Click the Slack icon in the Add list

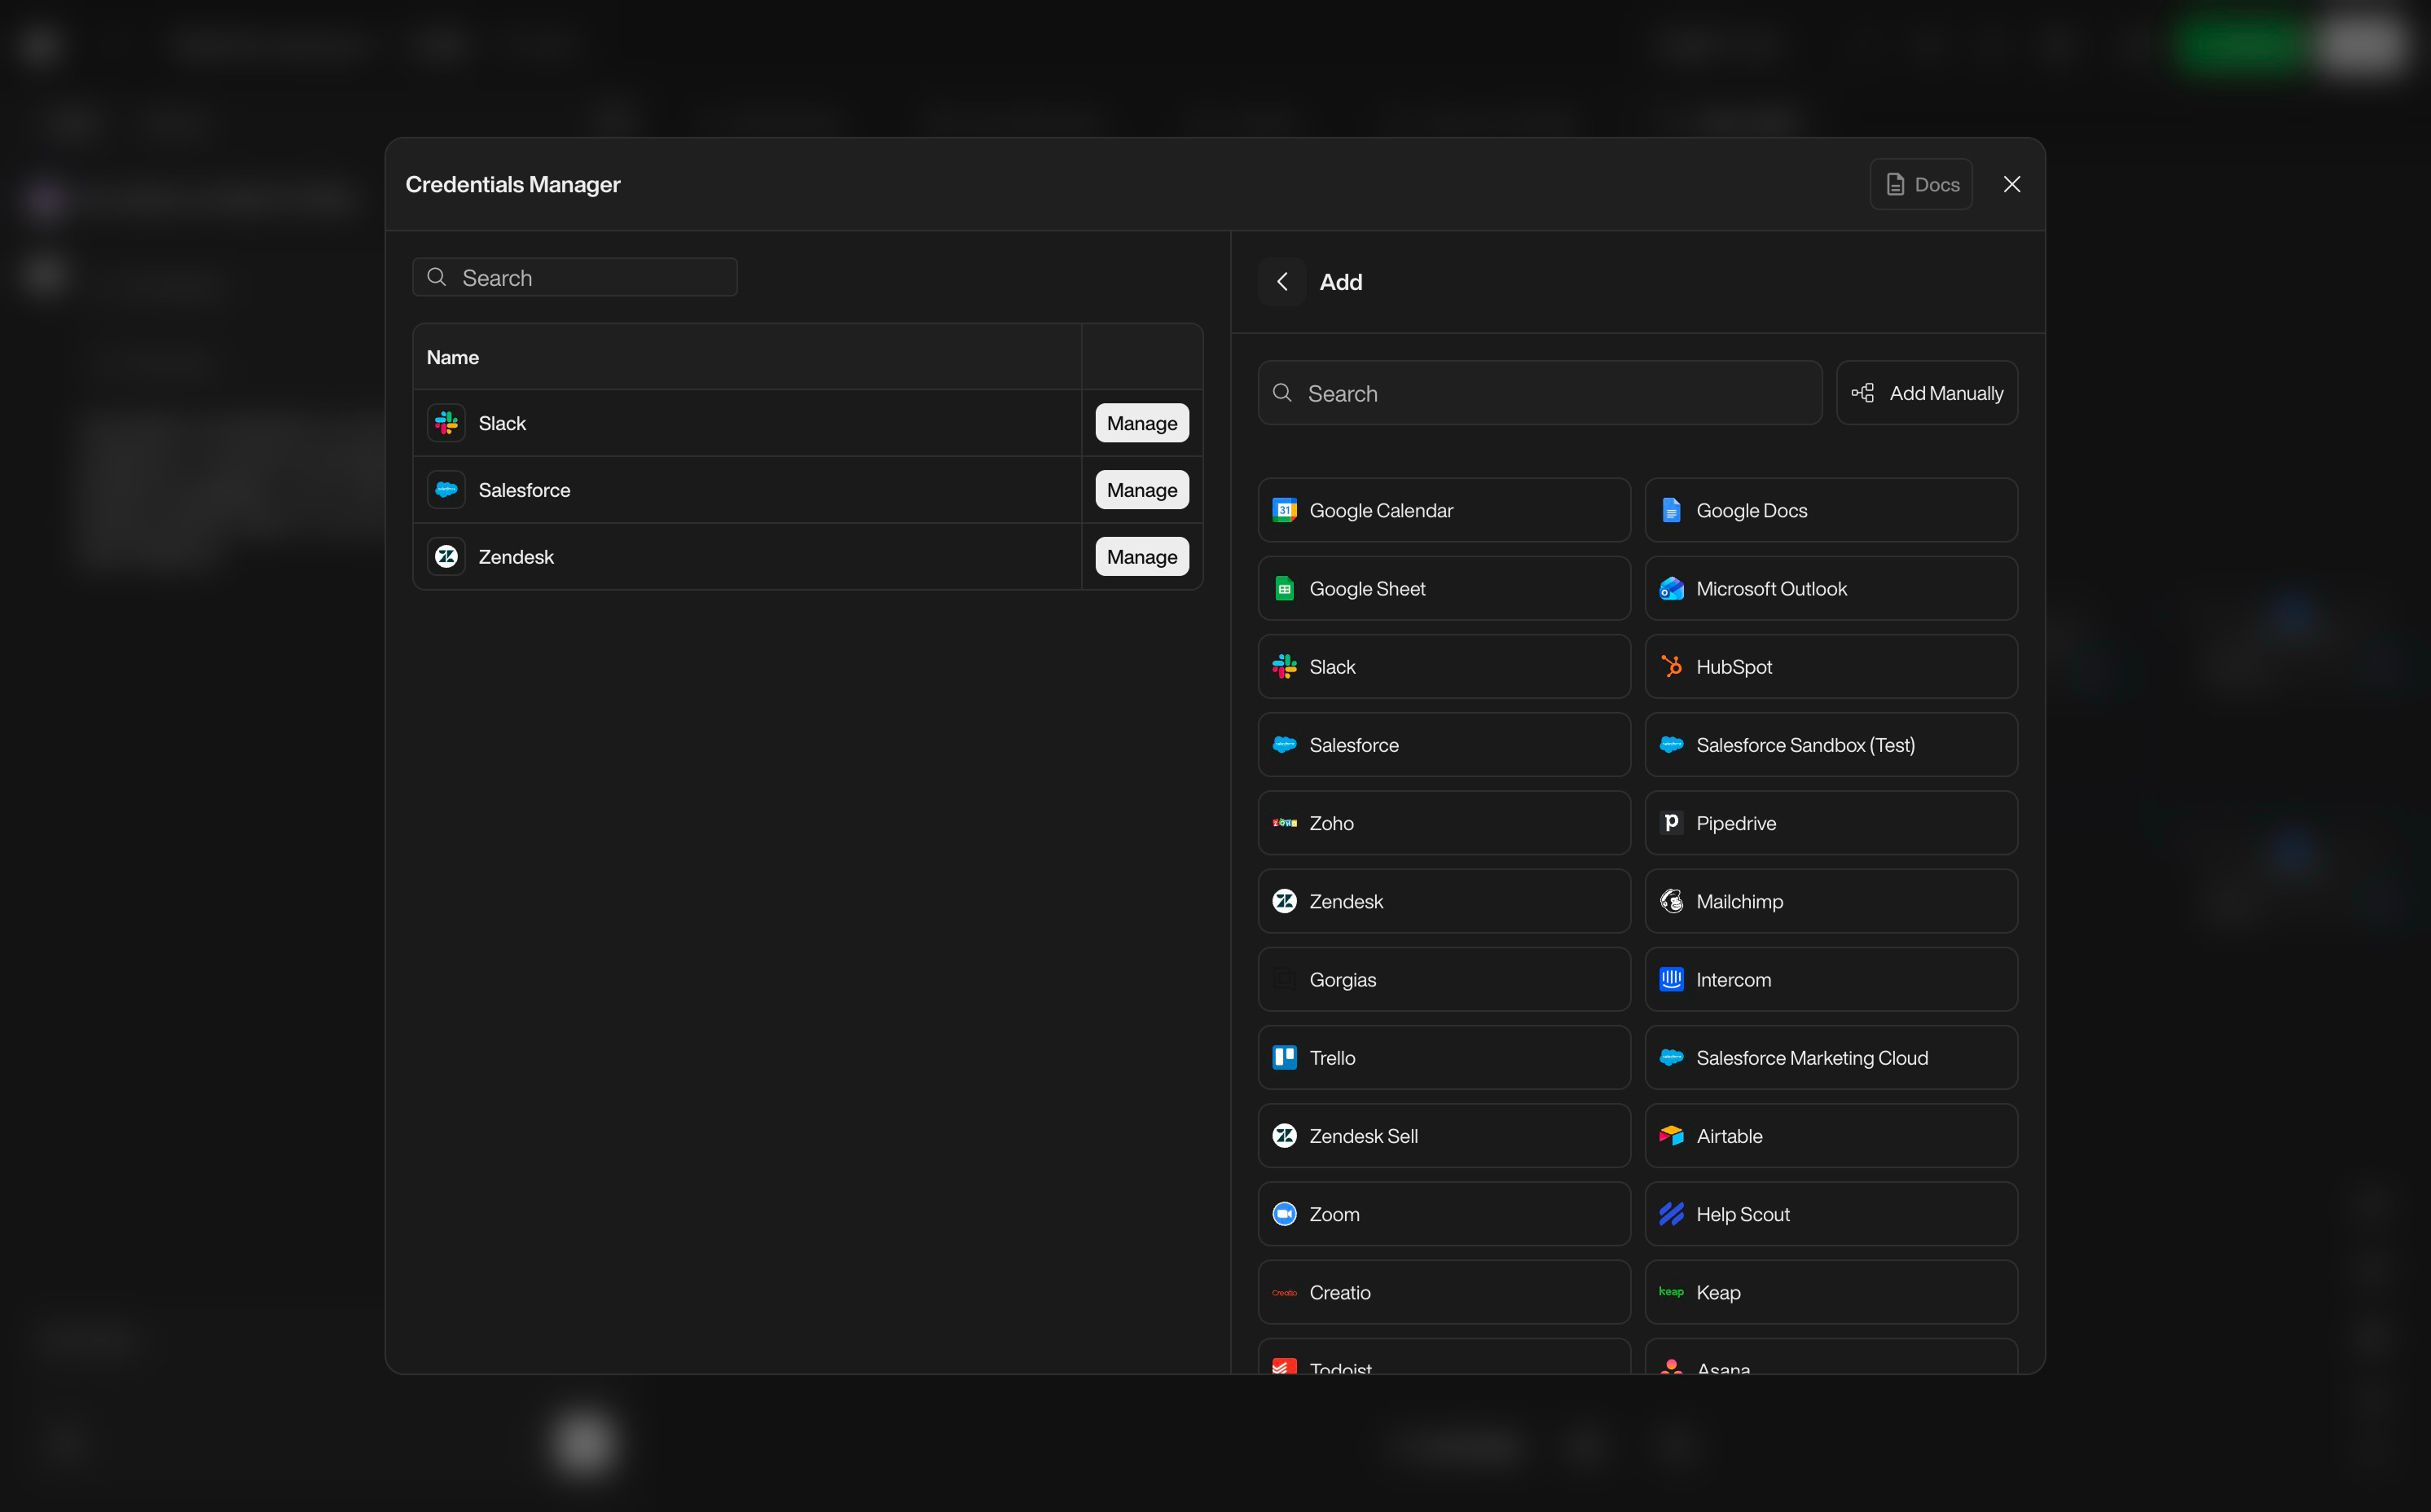1285,666
